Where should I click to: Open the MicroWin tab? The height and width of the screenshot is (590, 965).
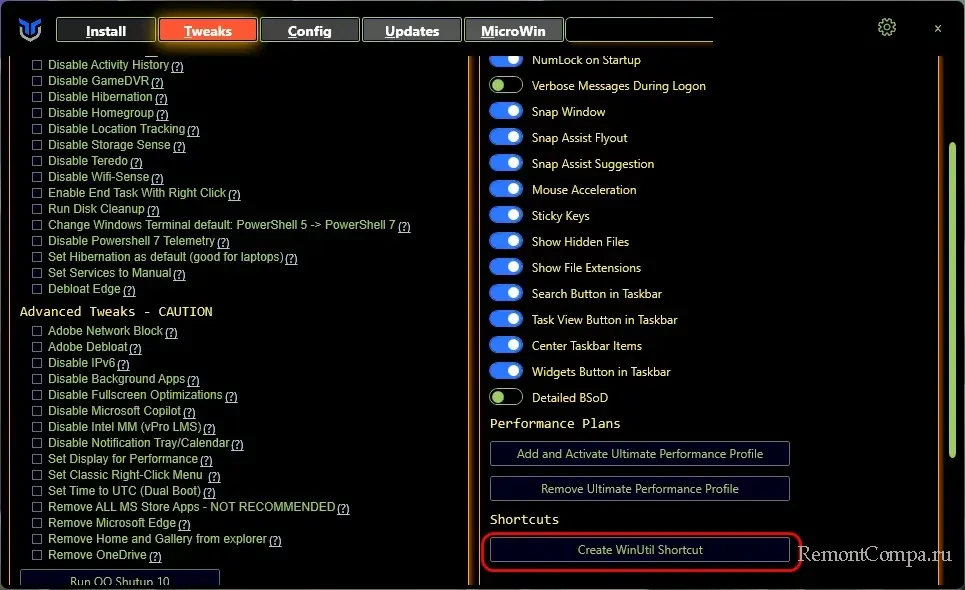pos(513,30)
